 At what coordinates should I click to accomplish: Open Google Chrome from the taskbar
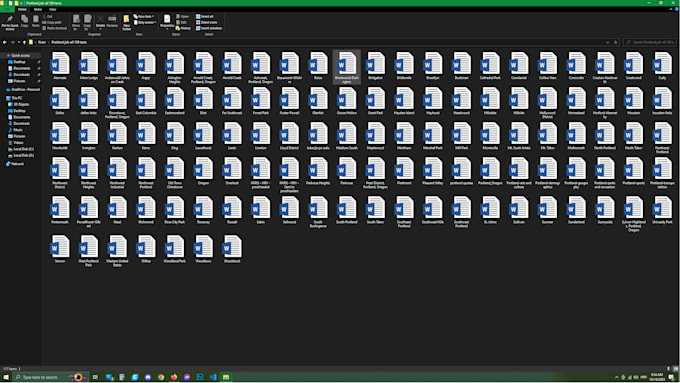(161, 377)
